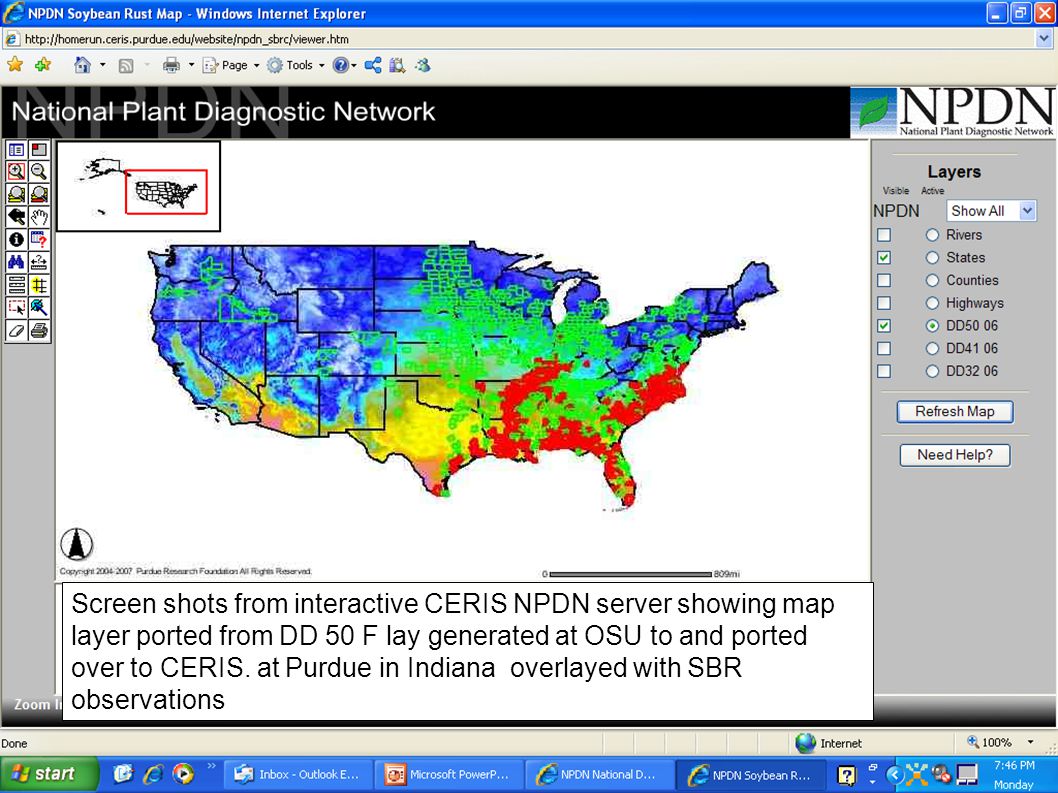Switch to NPDN National D... taskbar window
Screen dimensions: 1058x793
pos(600,774)
